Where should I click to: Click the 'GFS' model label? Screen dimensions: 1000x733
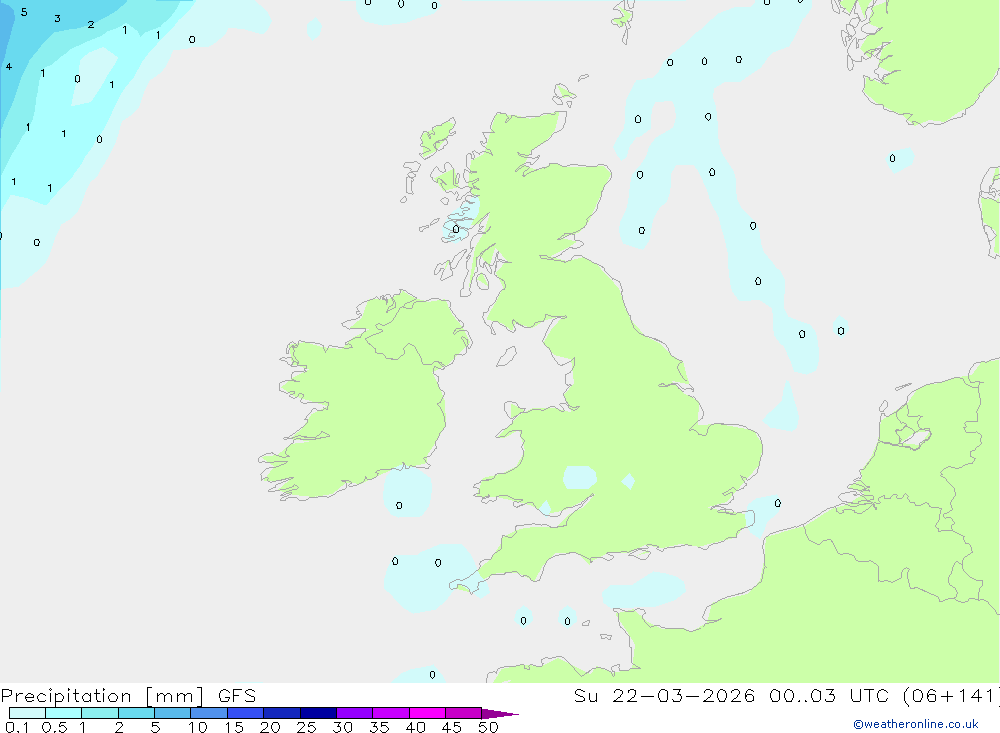click(237, 696)
